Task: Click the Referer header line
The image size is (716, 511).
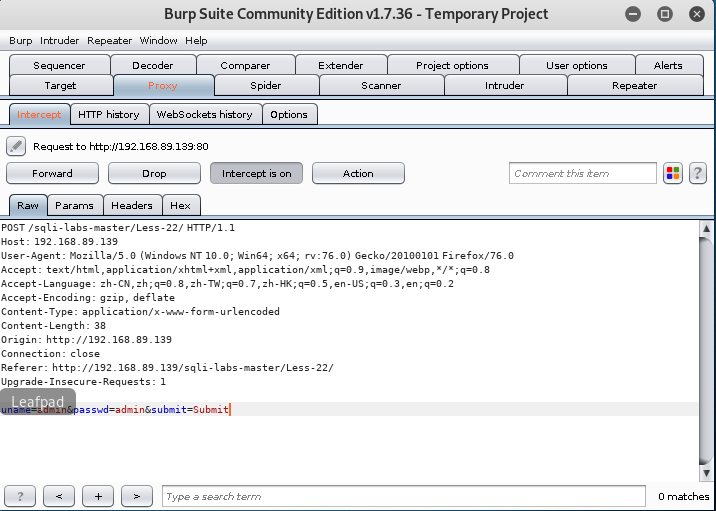Action: [x=167, y=368]
